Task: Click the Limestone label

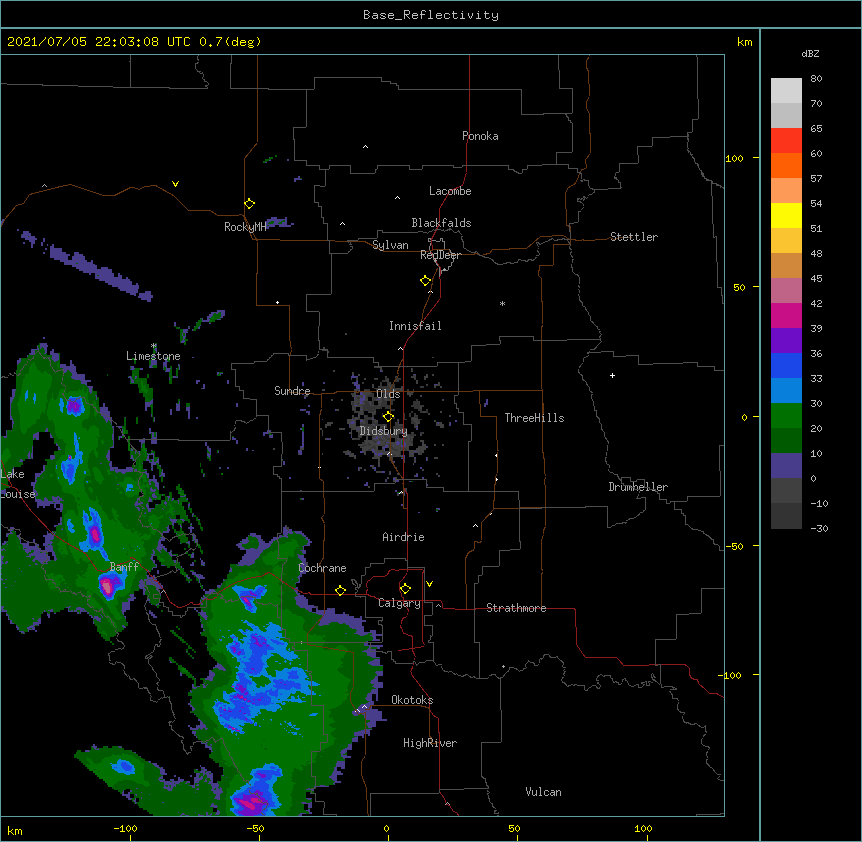Action: tap(153, 356)
